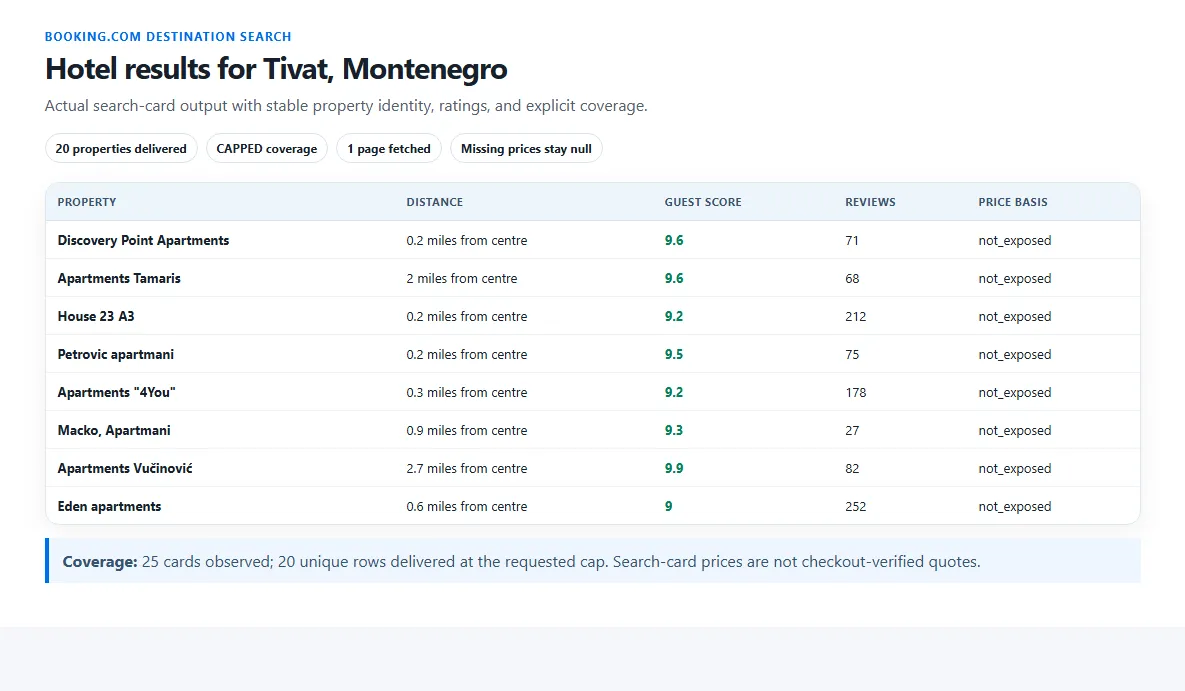Select the 'Apartments "4You"' property name
The height and width of the screenshot is (691, 1185).
116,392
